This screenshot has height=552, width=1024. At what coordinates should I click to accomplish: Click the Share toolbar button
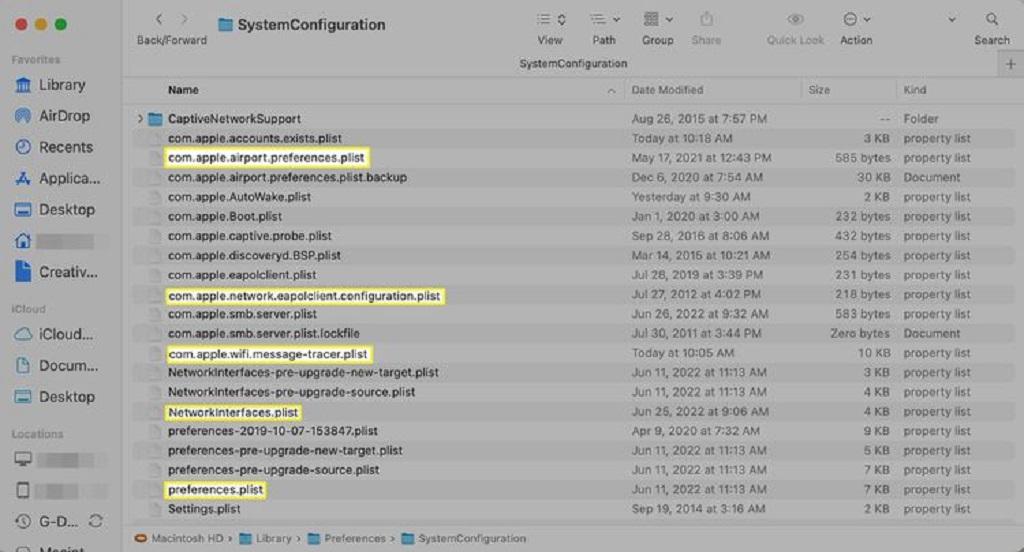[x=706, y=20]
